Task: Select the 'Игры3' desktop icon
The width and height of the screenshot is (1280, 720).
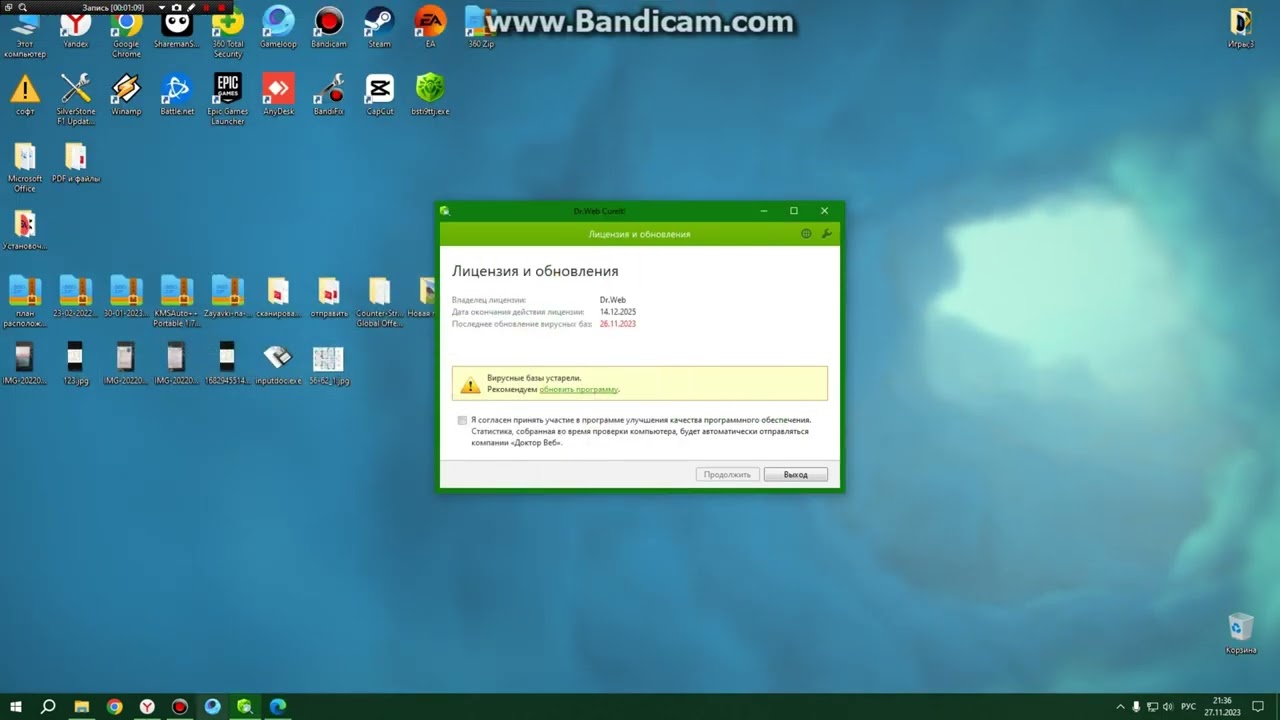Action: click(x=1241, y=27)
